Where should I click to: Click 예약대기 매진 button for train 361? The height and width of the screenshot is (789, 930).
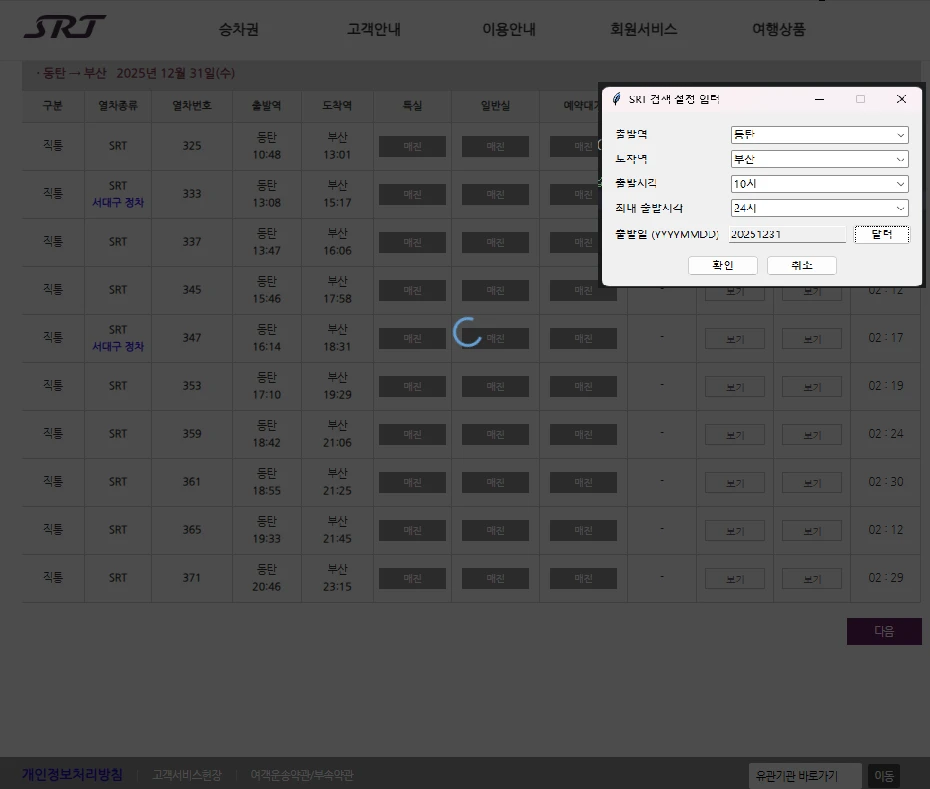(583, 482)
